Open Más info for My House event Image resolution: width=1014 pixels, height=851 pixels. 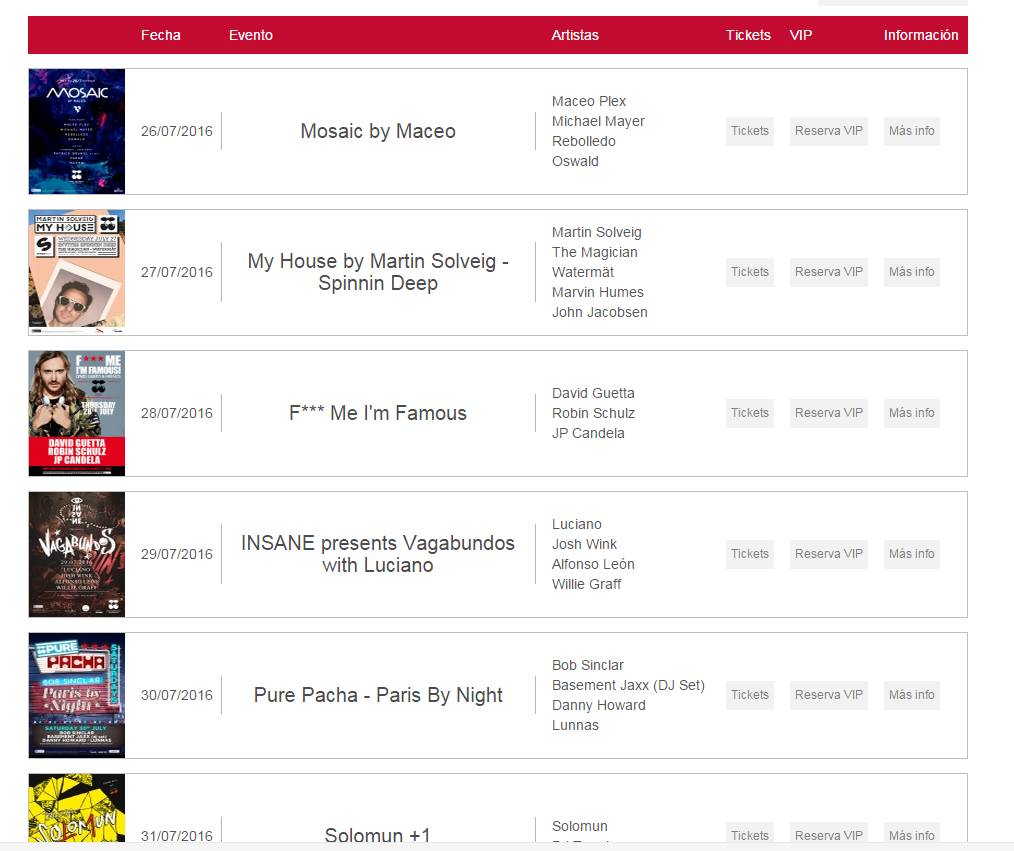click(x=911, y=272)
